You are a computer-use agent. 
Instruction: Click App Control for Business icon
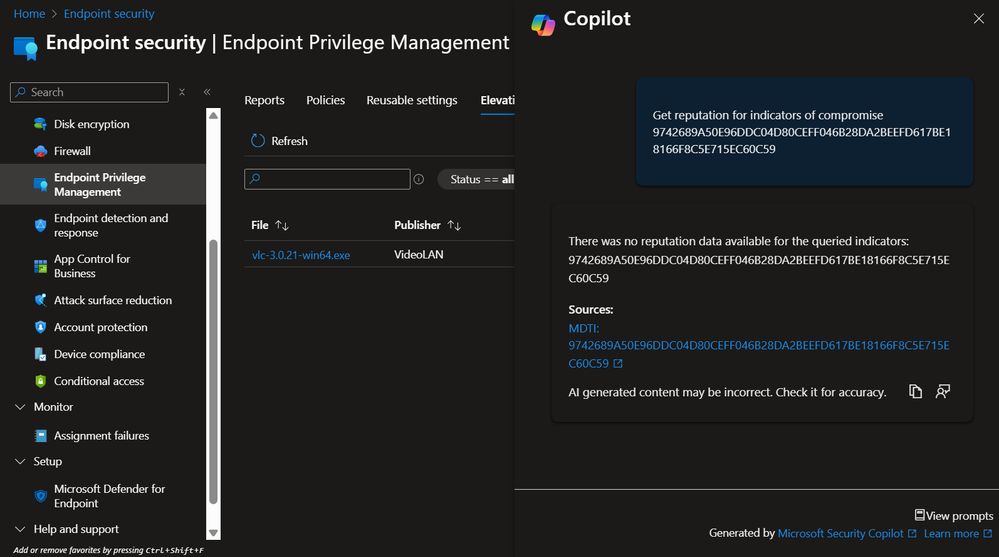pos(40,266)
